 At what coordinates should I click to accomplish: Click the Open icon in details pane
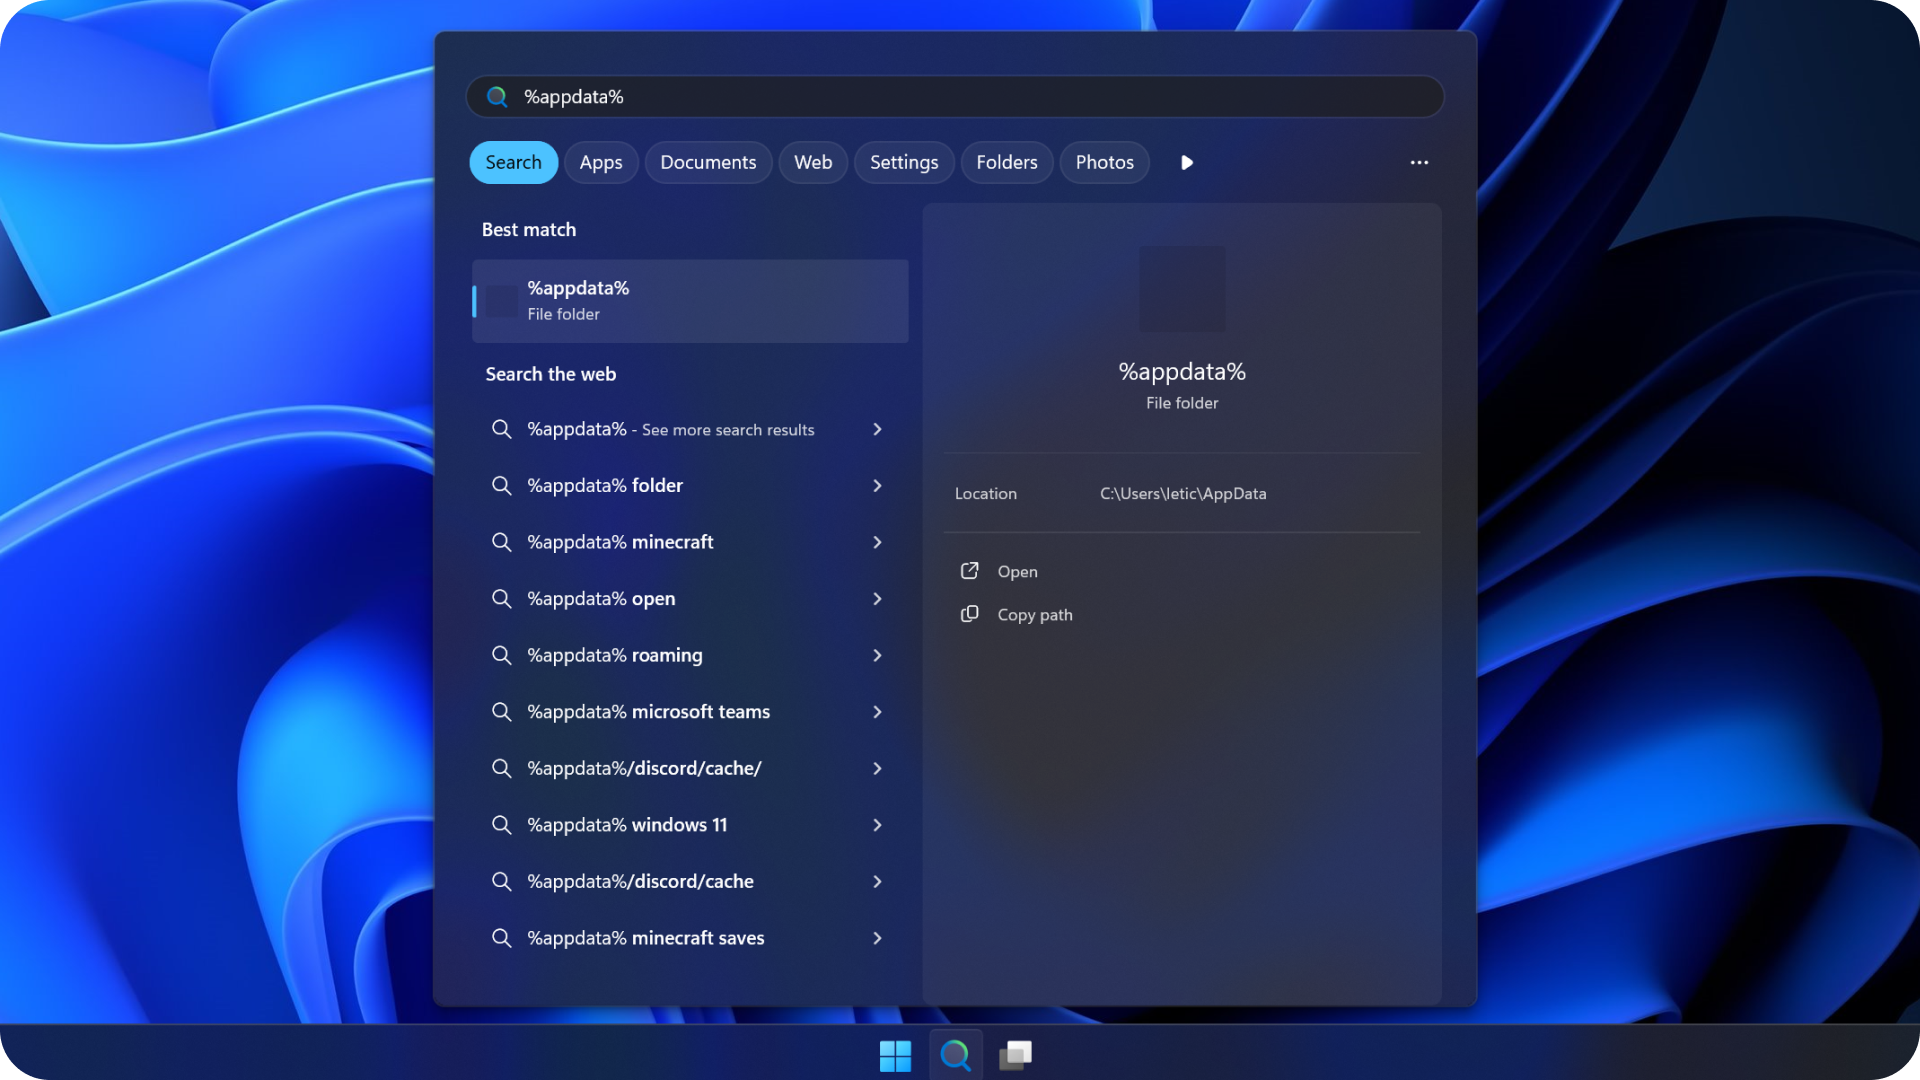click(969, 571)
